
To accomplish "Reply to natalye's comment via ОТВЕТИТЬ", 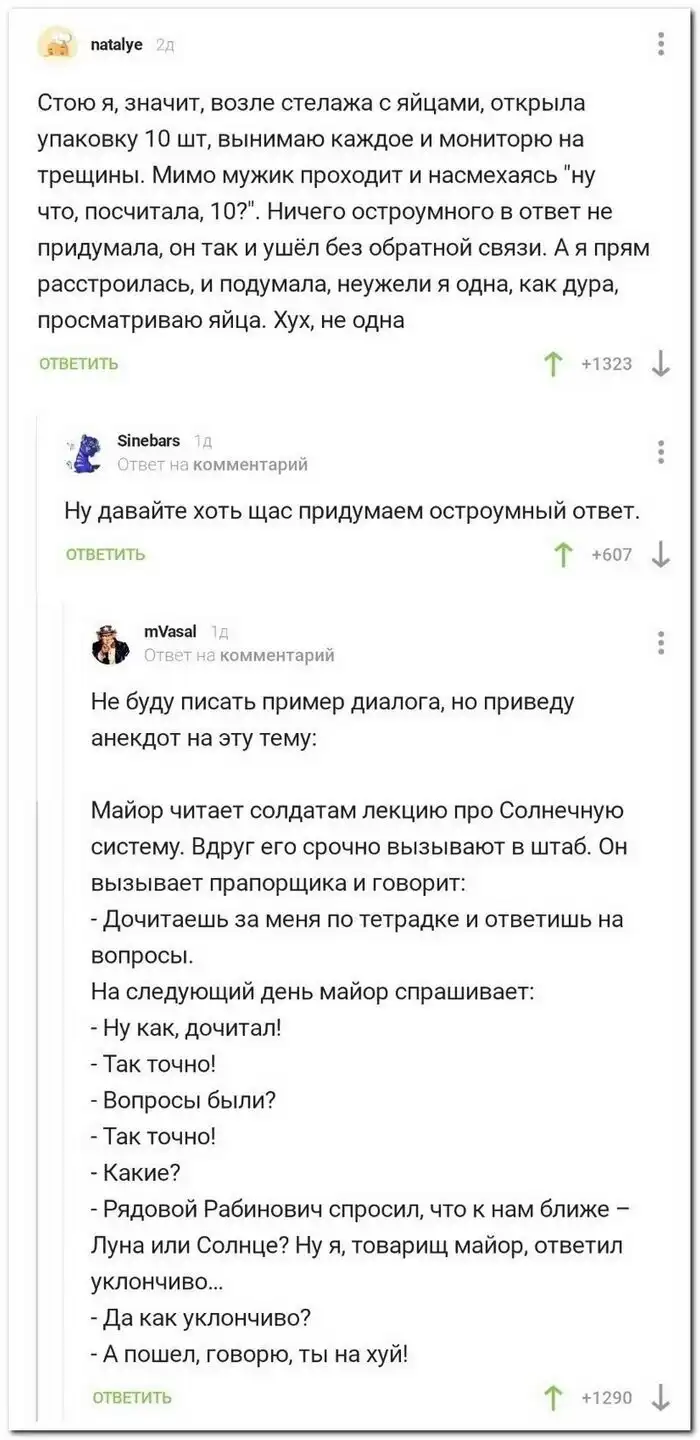I will pos(78,364).
